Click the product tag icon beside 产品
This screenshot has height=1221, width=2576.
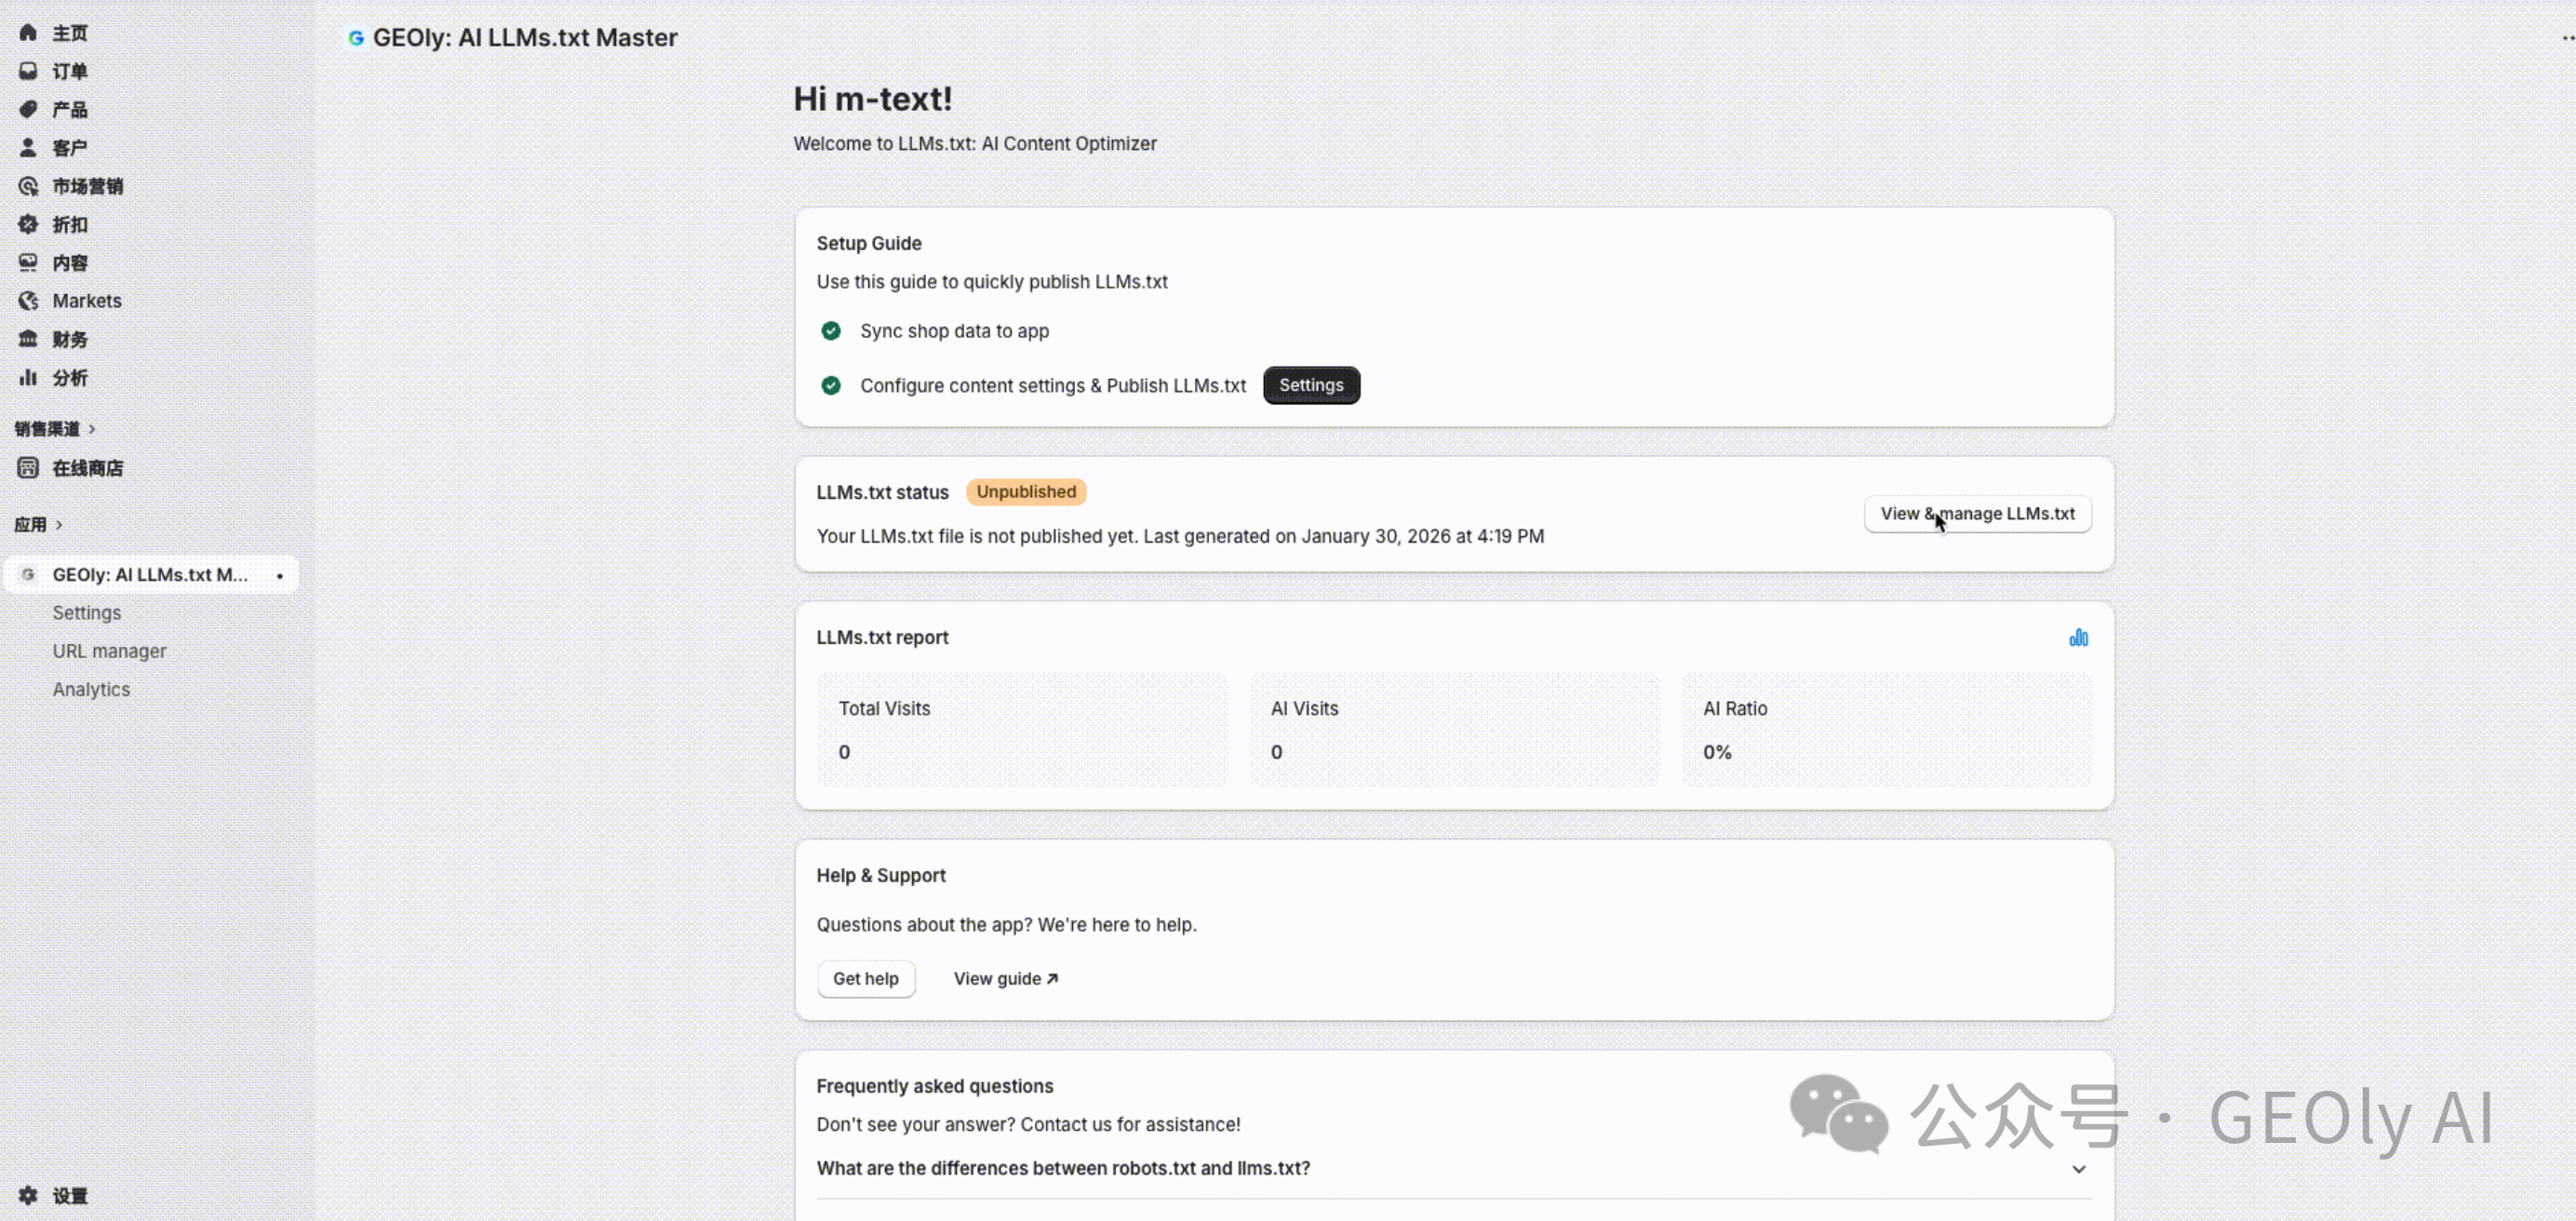28,109
